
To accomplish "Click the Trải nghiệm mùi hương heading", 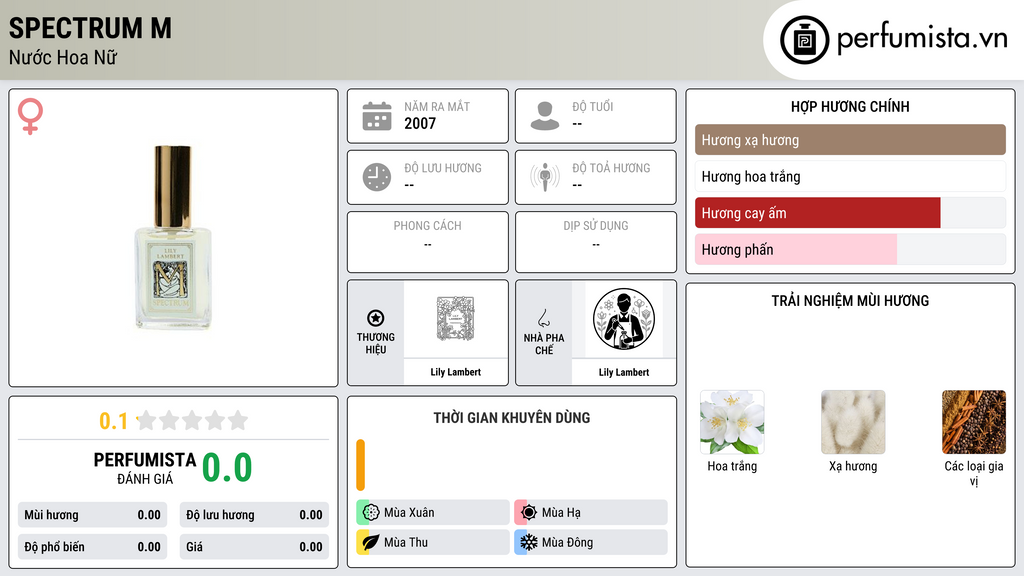I will [x=850, y=300].
